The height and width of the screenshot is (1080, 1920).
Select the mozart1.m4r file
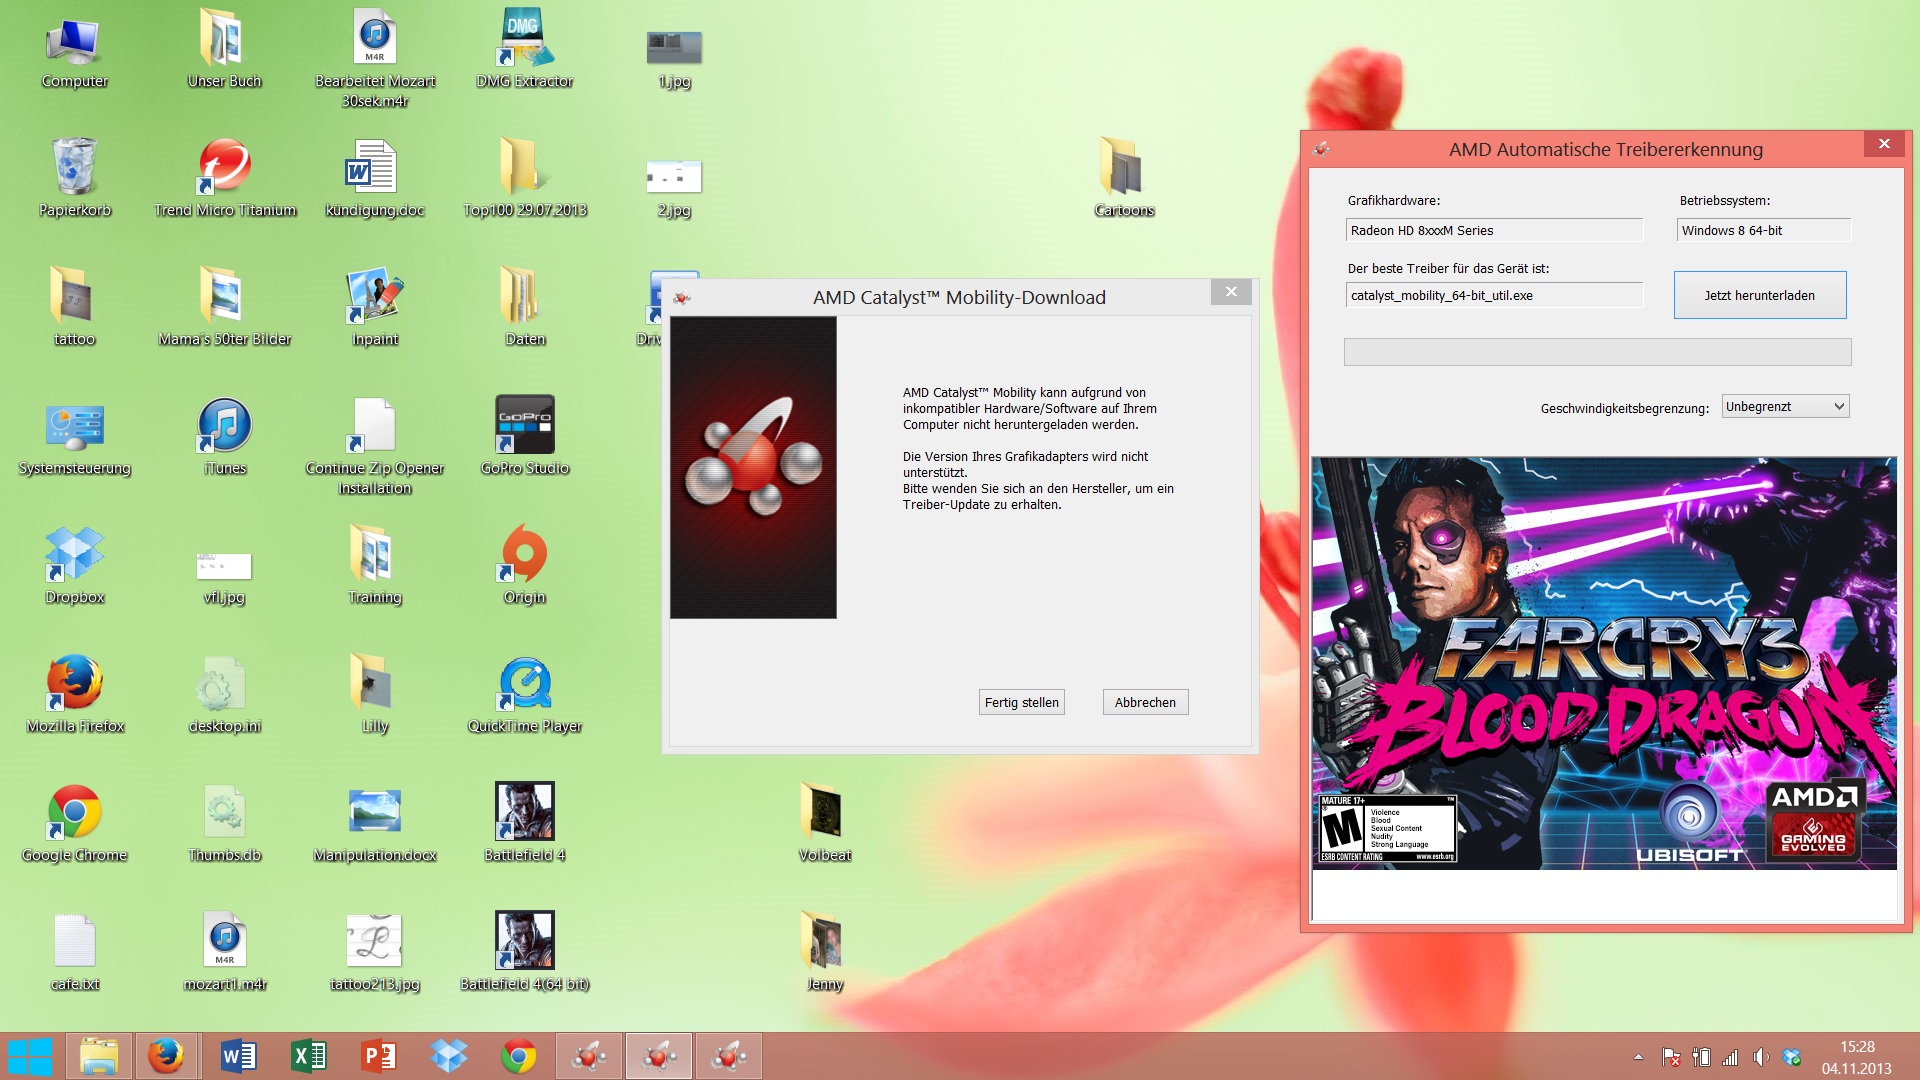(x=224, y=952)
